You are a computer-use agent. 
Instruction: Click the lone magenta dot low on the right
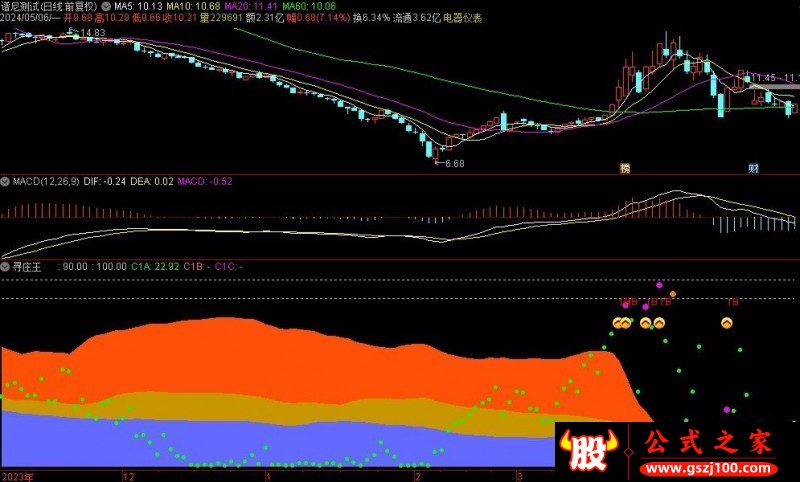[x=726, y=410]
